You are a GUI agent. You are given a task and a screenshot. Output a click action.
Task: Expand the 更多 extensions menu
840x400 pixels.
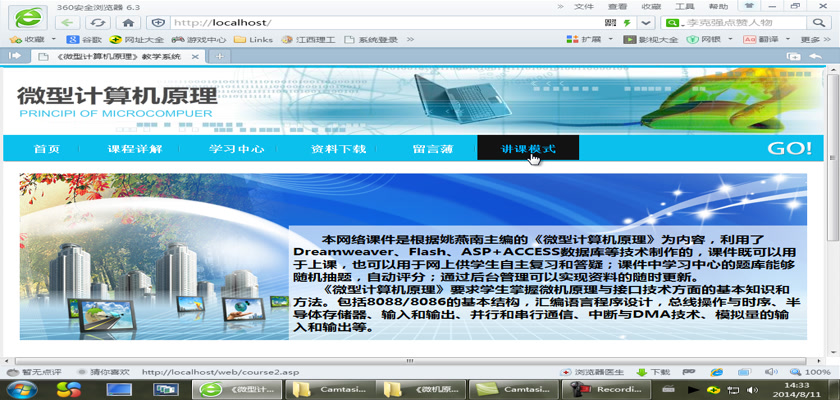[818, 40]
